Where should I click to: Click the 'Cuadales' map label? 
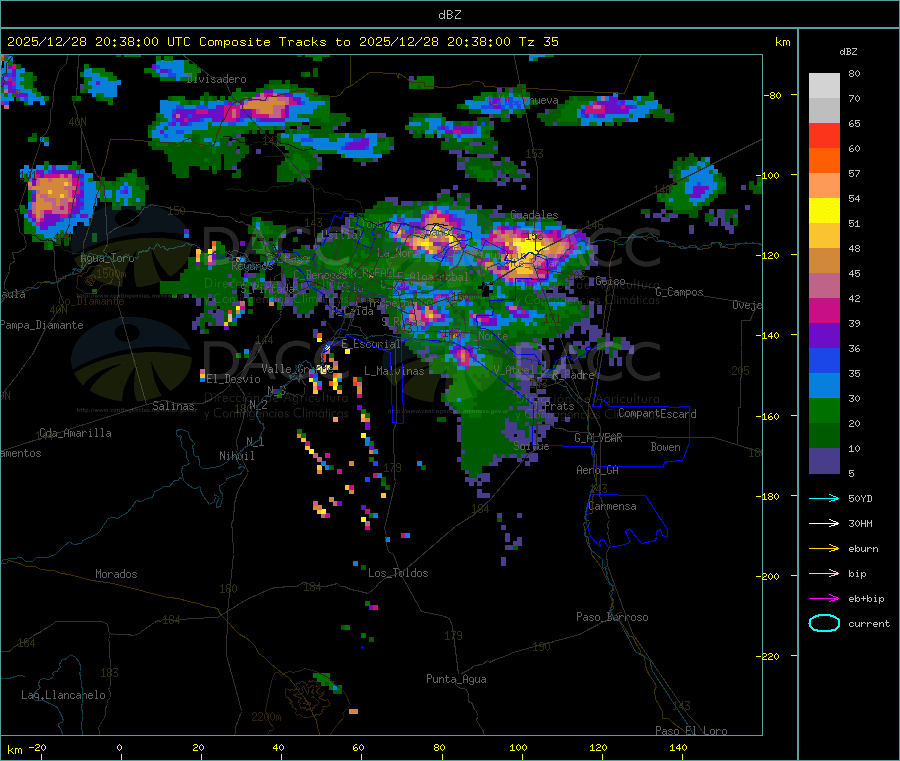(x=534, y=215)
